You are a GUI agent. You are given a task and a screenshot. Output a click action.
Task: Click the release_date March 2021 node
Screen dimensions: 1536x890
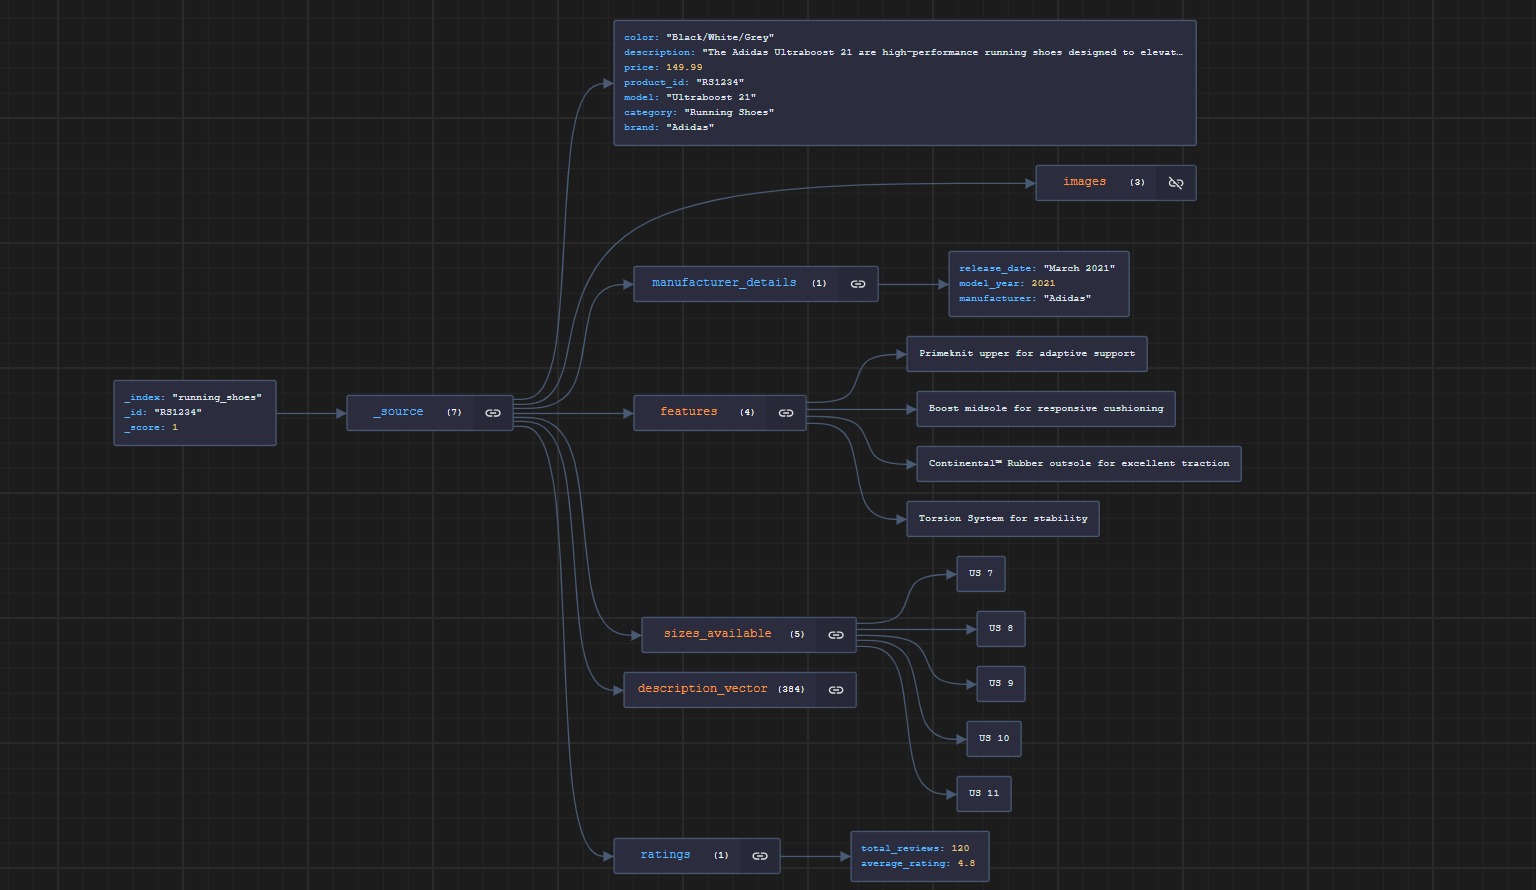pyautogui.click(x=1039, y=284)
